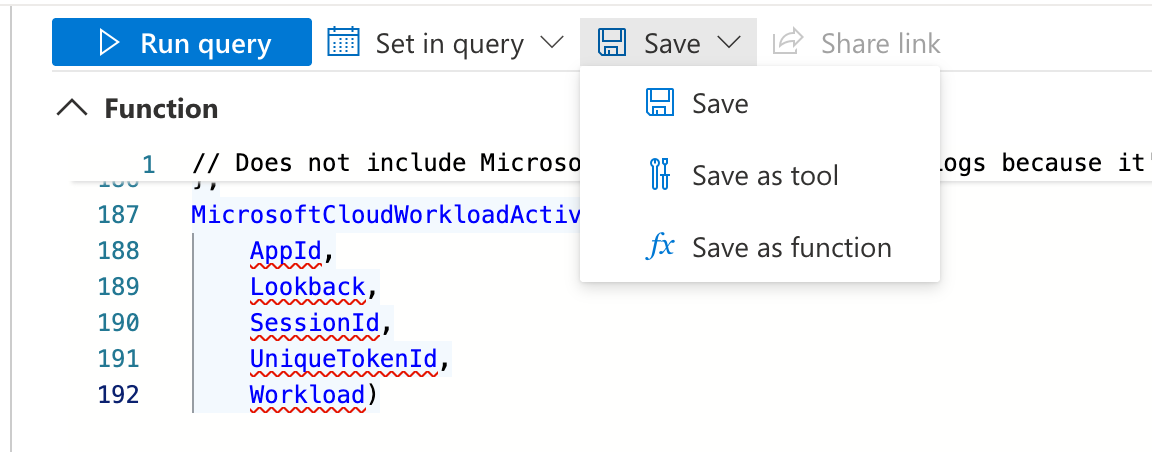Click the Lookback parameter in editor
This screenshot has width=1152, height=452.
point(307,287)
